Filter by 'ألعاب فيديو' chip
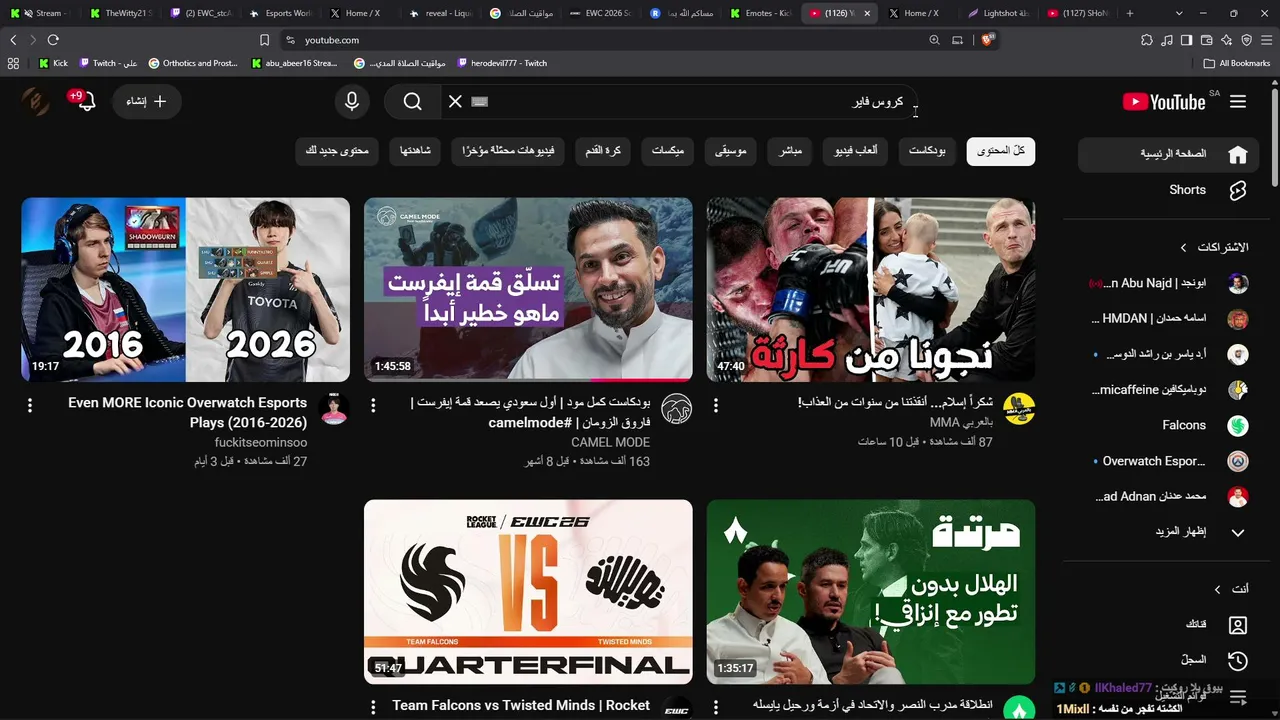Viewport: 1280px width, 720px height. point(855,151)
